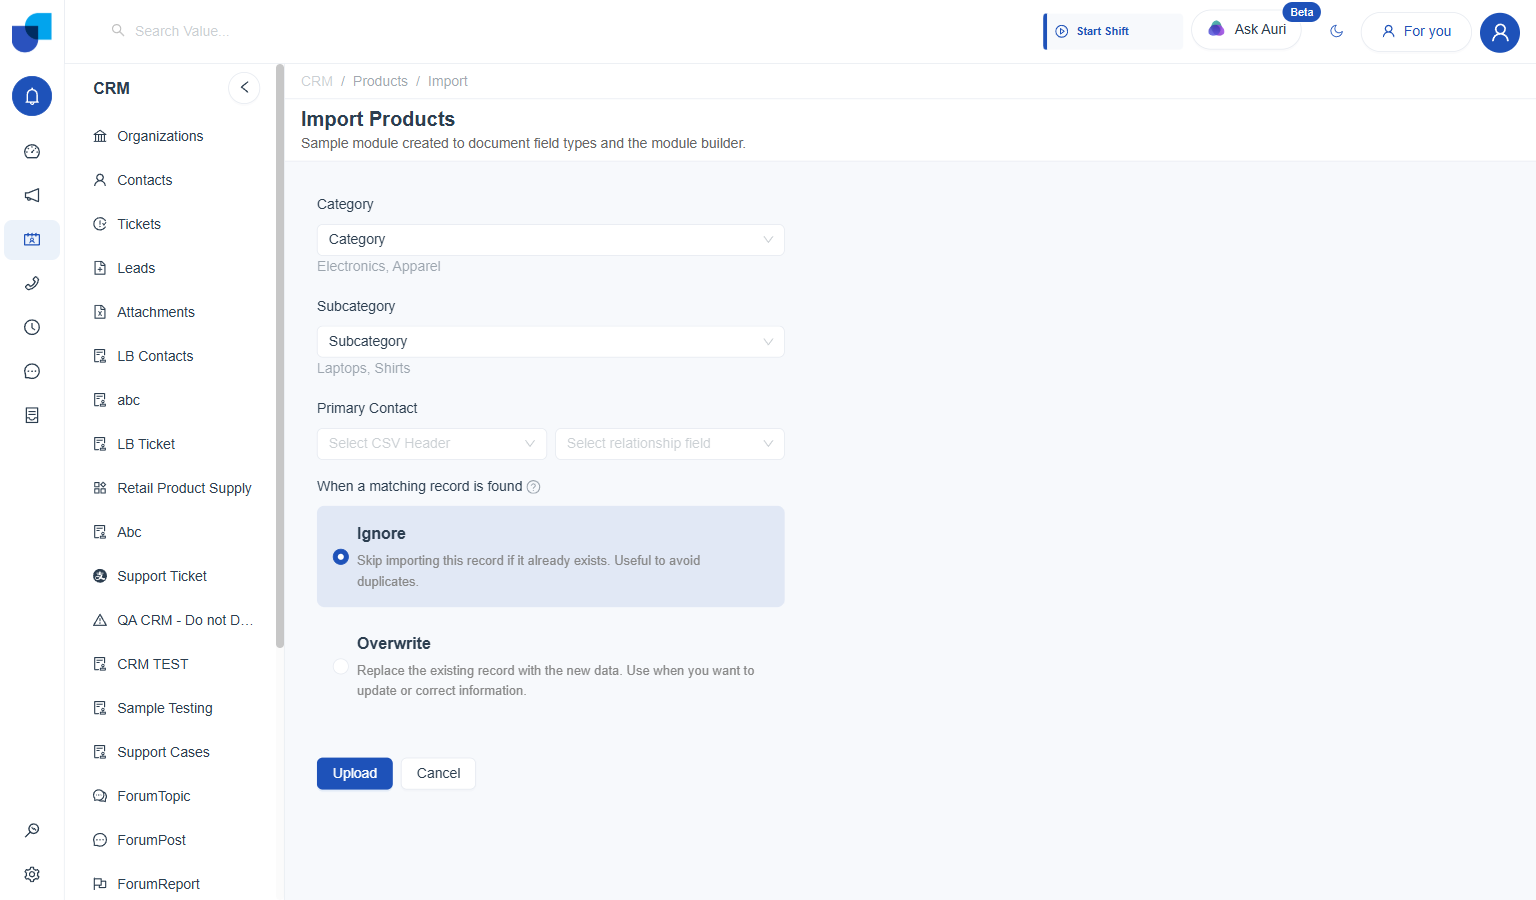
Task: Go to Products breadcrumb link
Action: pos(380,82)
